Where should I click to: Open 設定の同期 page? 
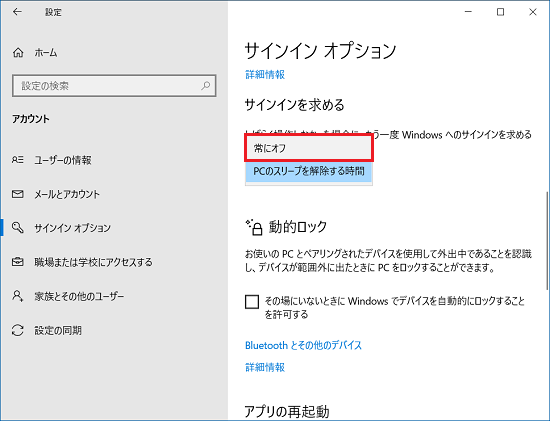click(x=58, y=330)
